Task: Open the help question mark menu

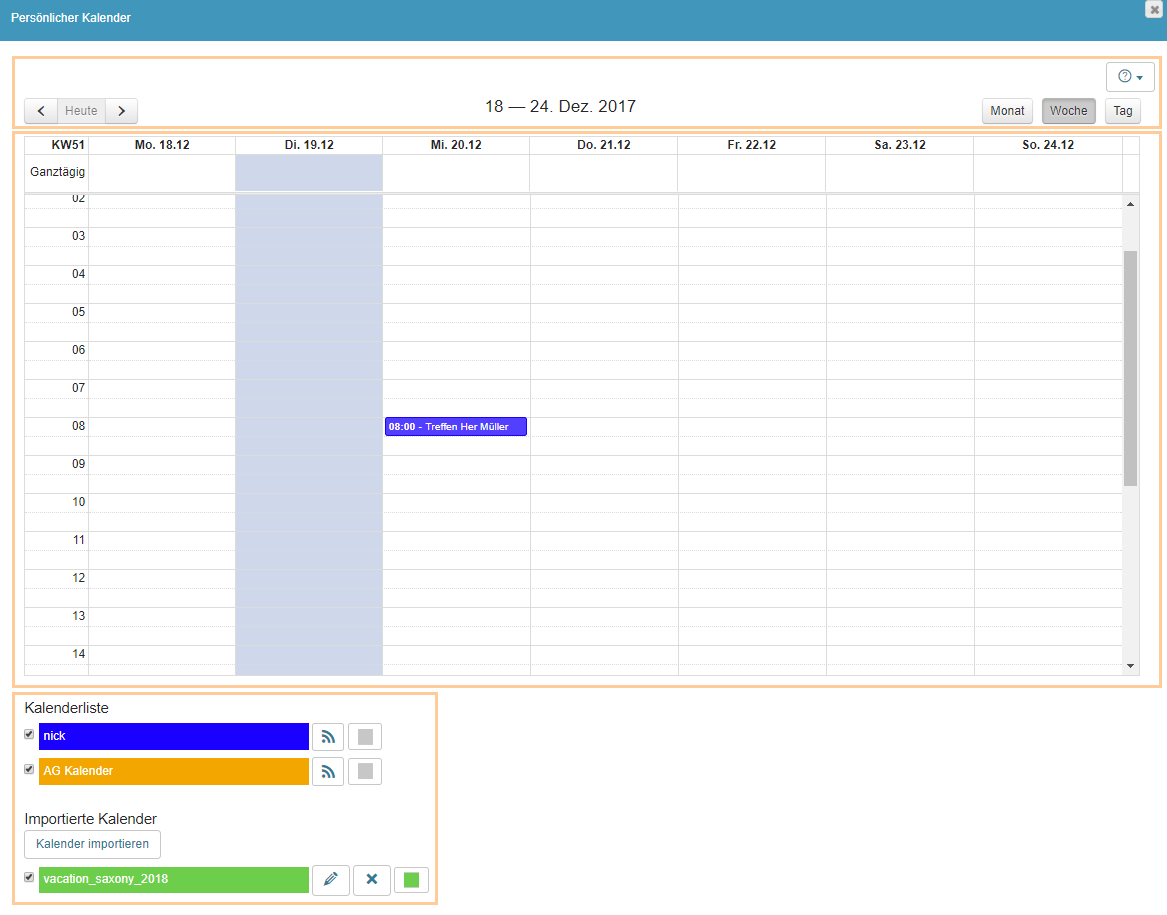Action: click(x=1124, y=76)
